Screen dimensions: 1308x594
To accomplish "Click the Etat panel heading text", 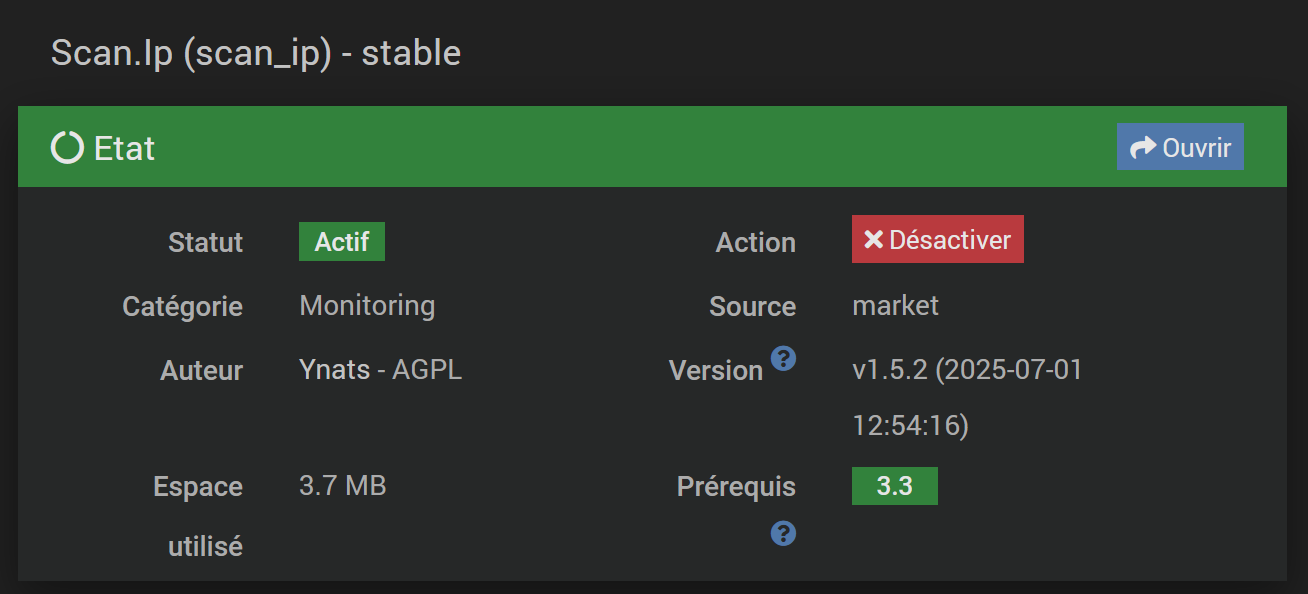I will tap(124, 148).
